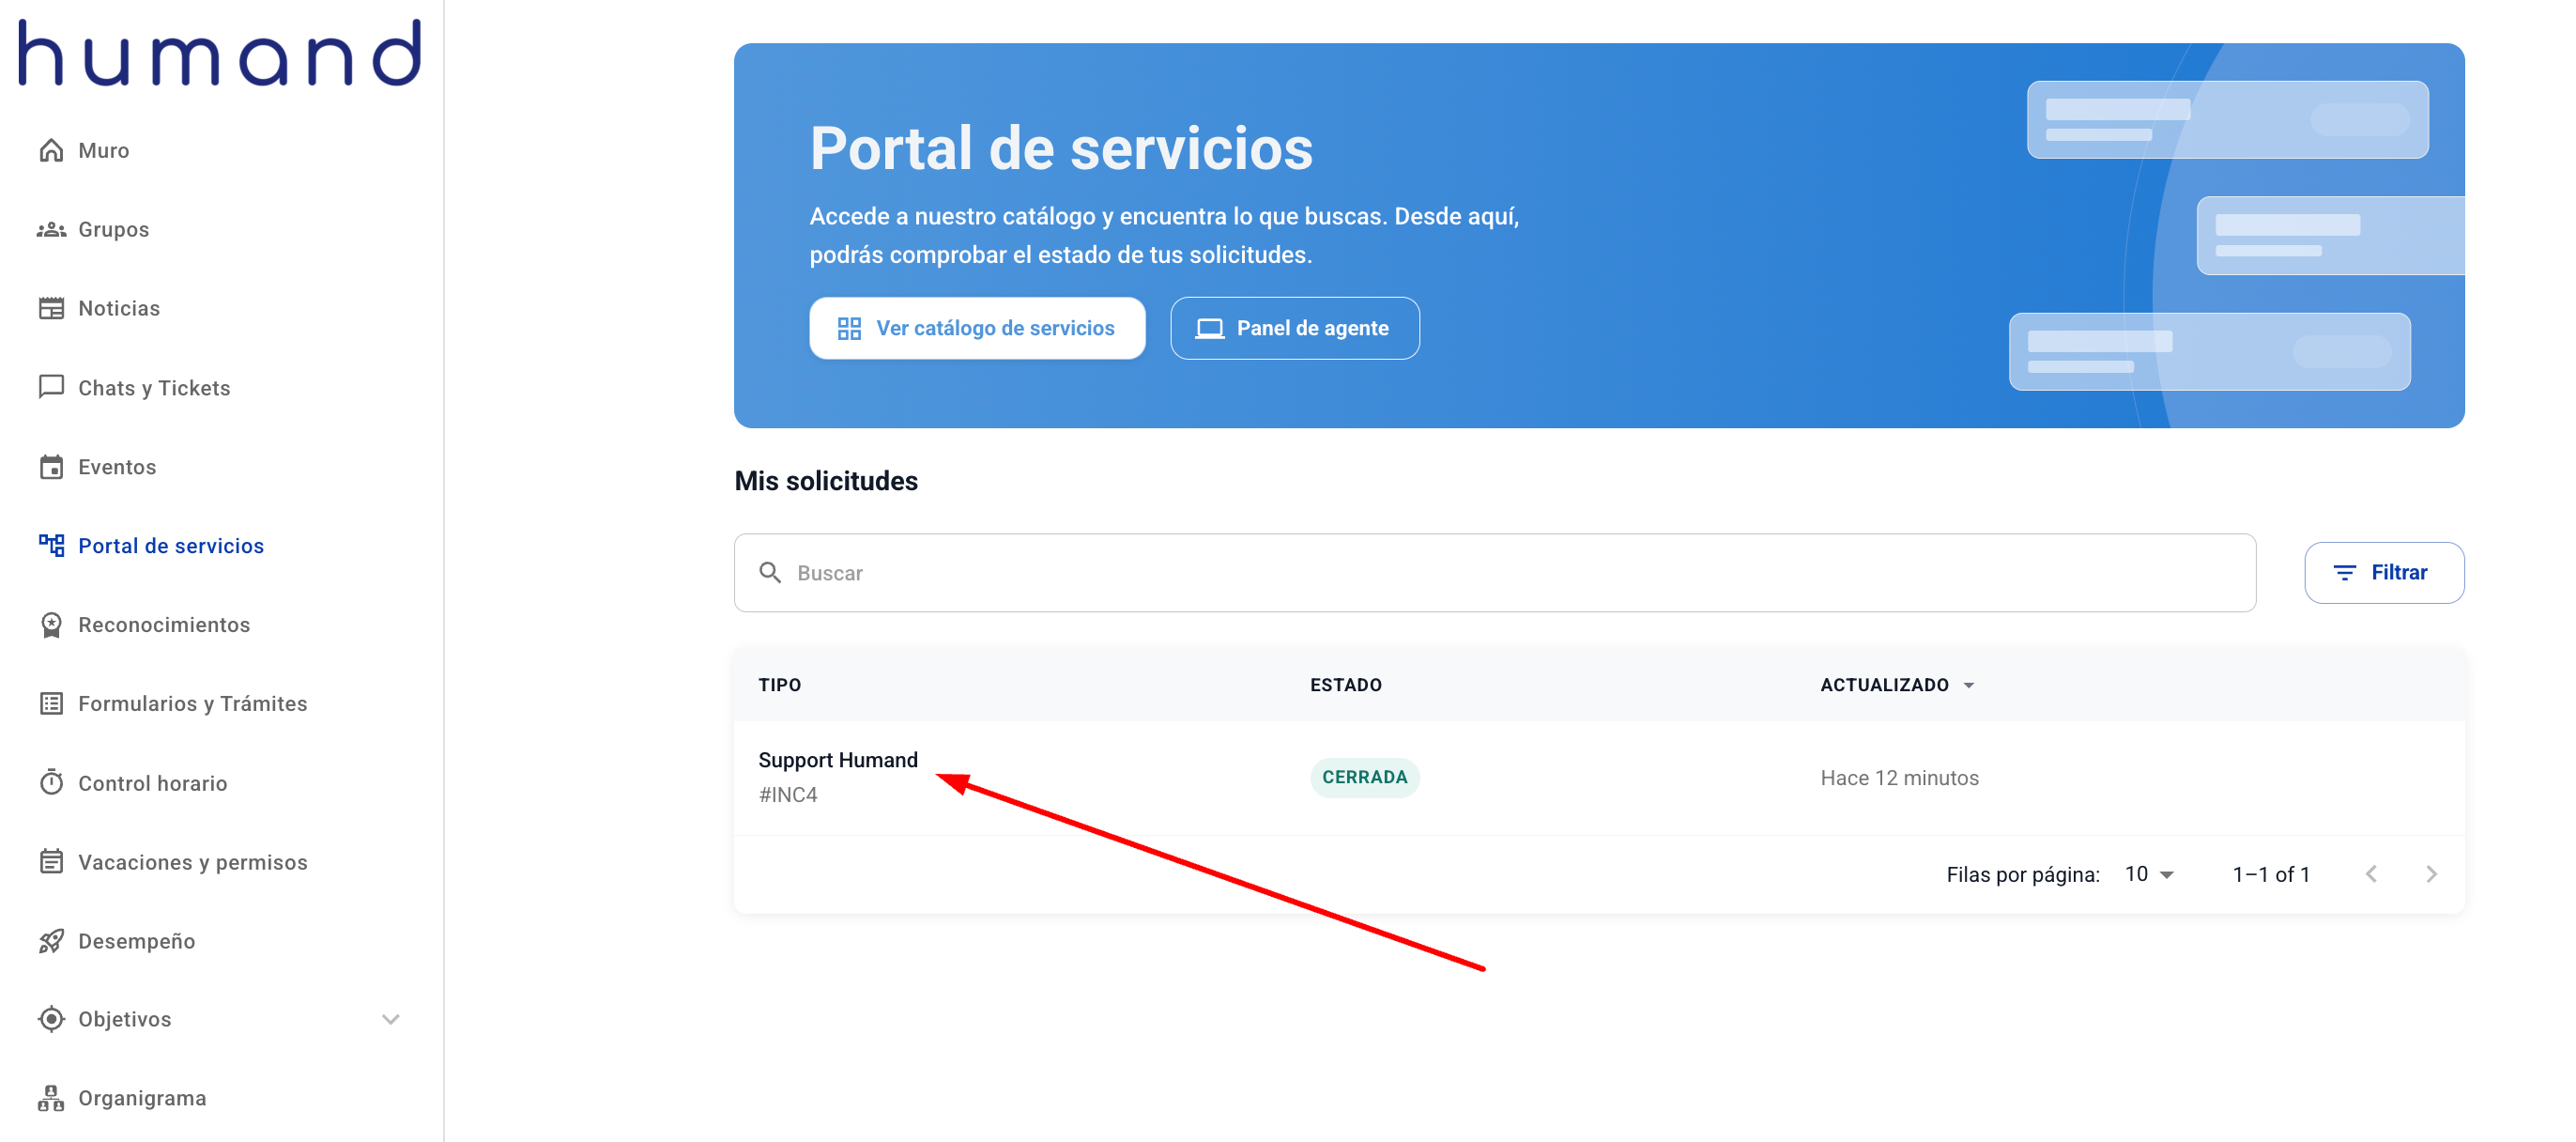Click the search magnifier icon
2576x1142 pixels.
[769, 572]
